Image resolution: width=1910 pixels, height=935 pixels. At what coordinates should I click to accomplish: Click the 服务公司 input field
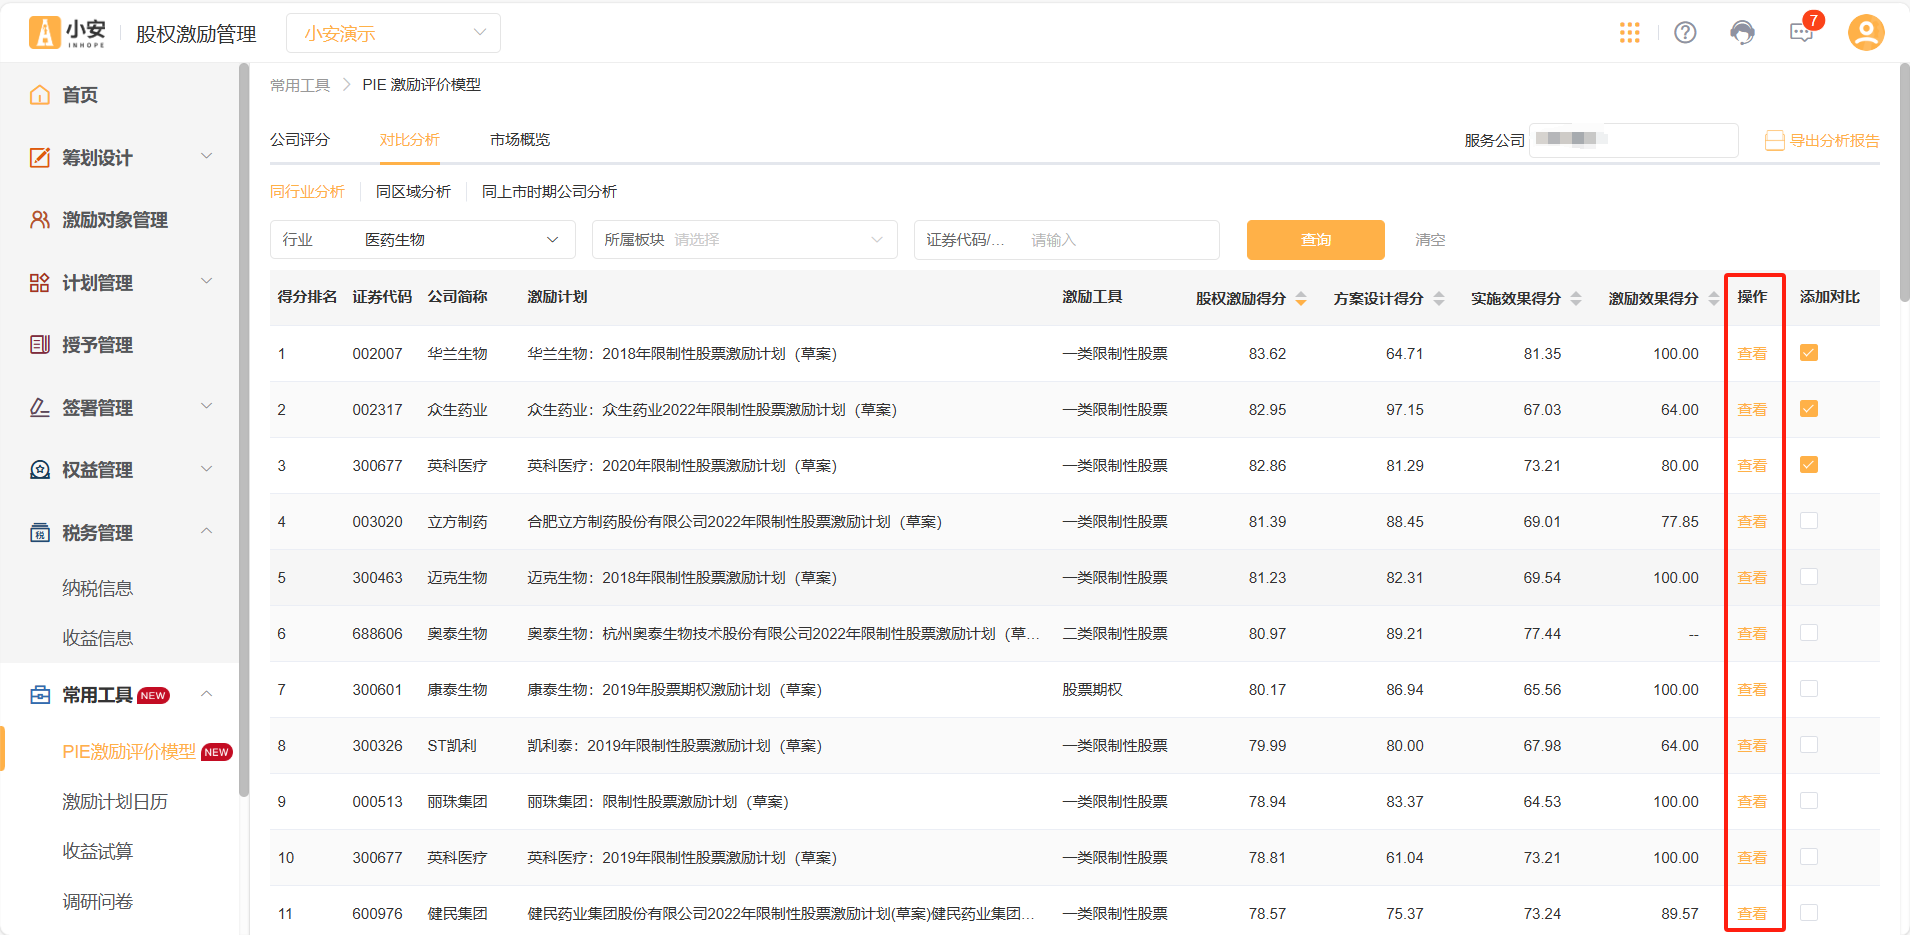pos(1633,140)
